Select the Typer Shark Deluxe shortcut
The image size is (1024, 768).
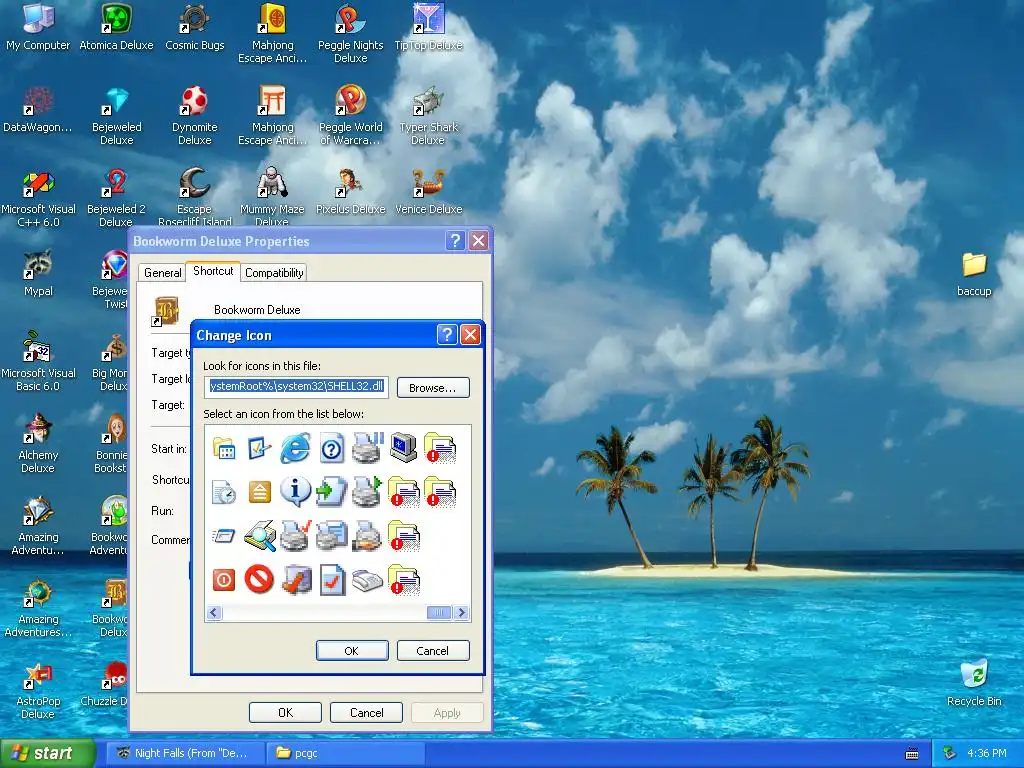click(428, 116)
